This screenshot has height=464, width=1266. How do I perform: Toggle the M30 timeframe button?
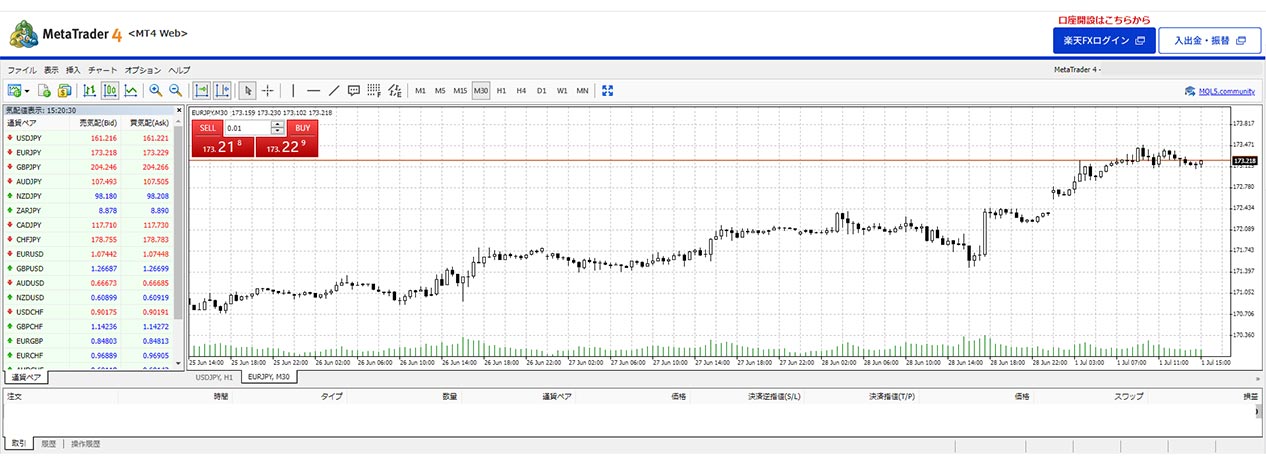[481, 91]
